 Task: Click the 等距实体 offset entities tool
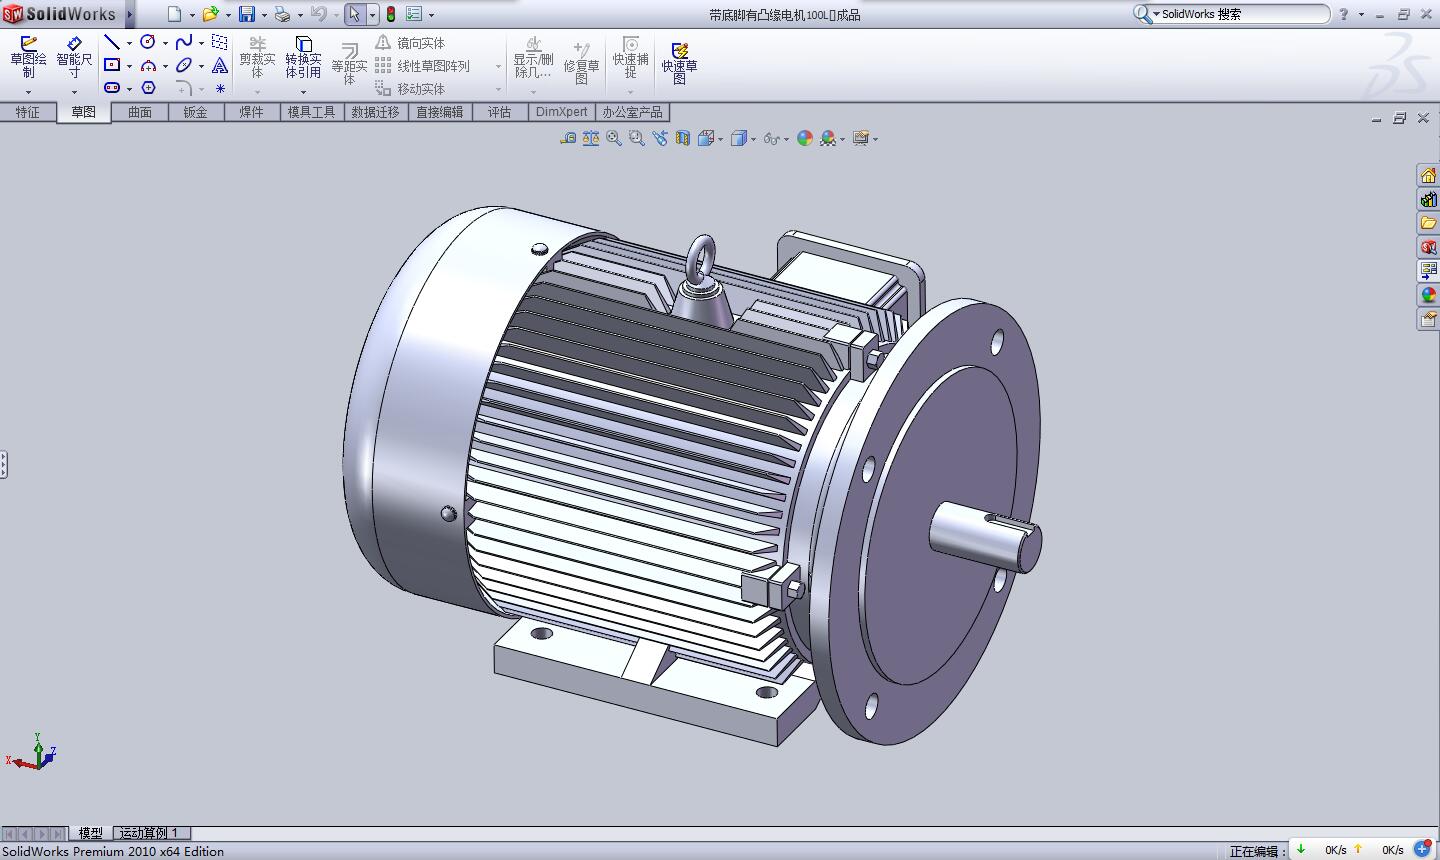click(349, 64)
